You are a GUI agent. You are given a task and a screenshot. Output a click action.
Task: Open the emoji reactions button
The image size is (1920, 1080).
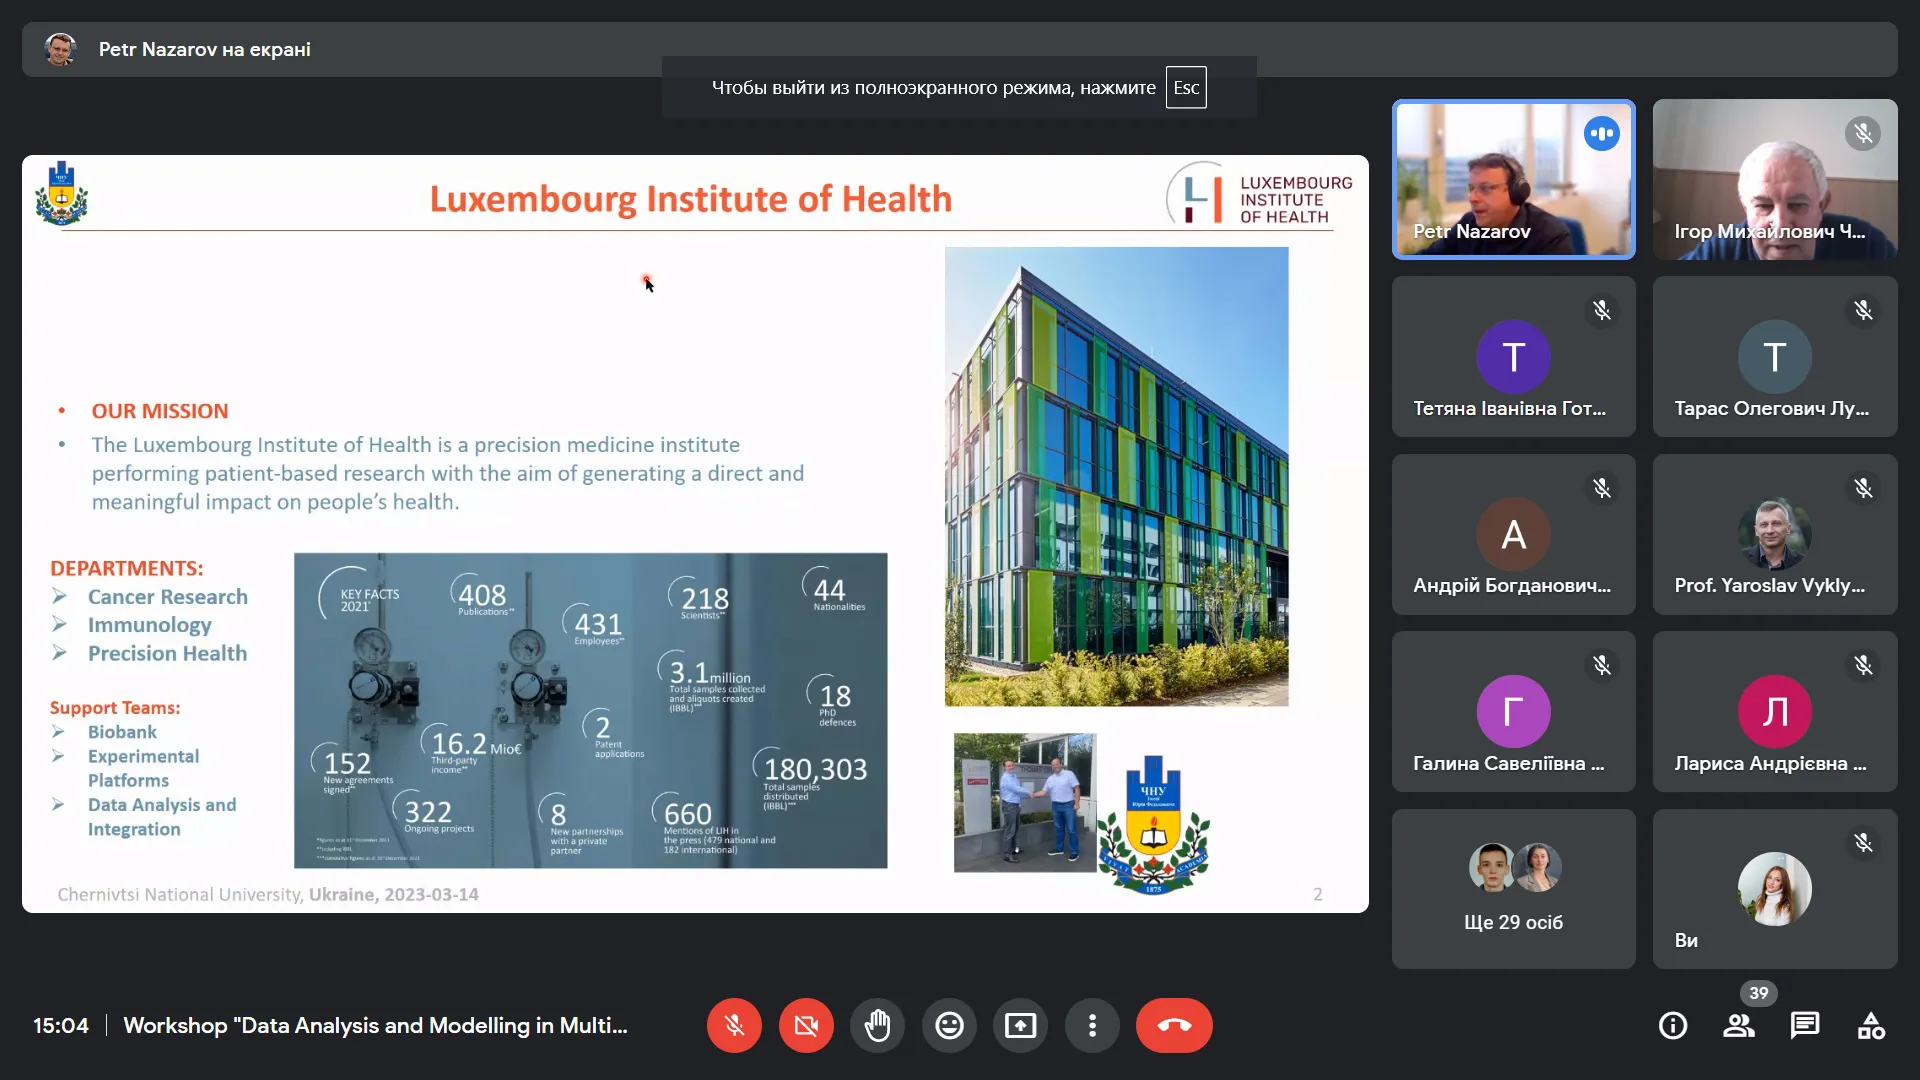coord(949,1025)
